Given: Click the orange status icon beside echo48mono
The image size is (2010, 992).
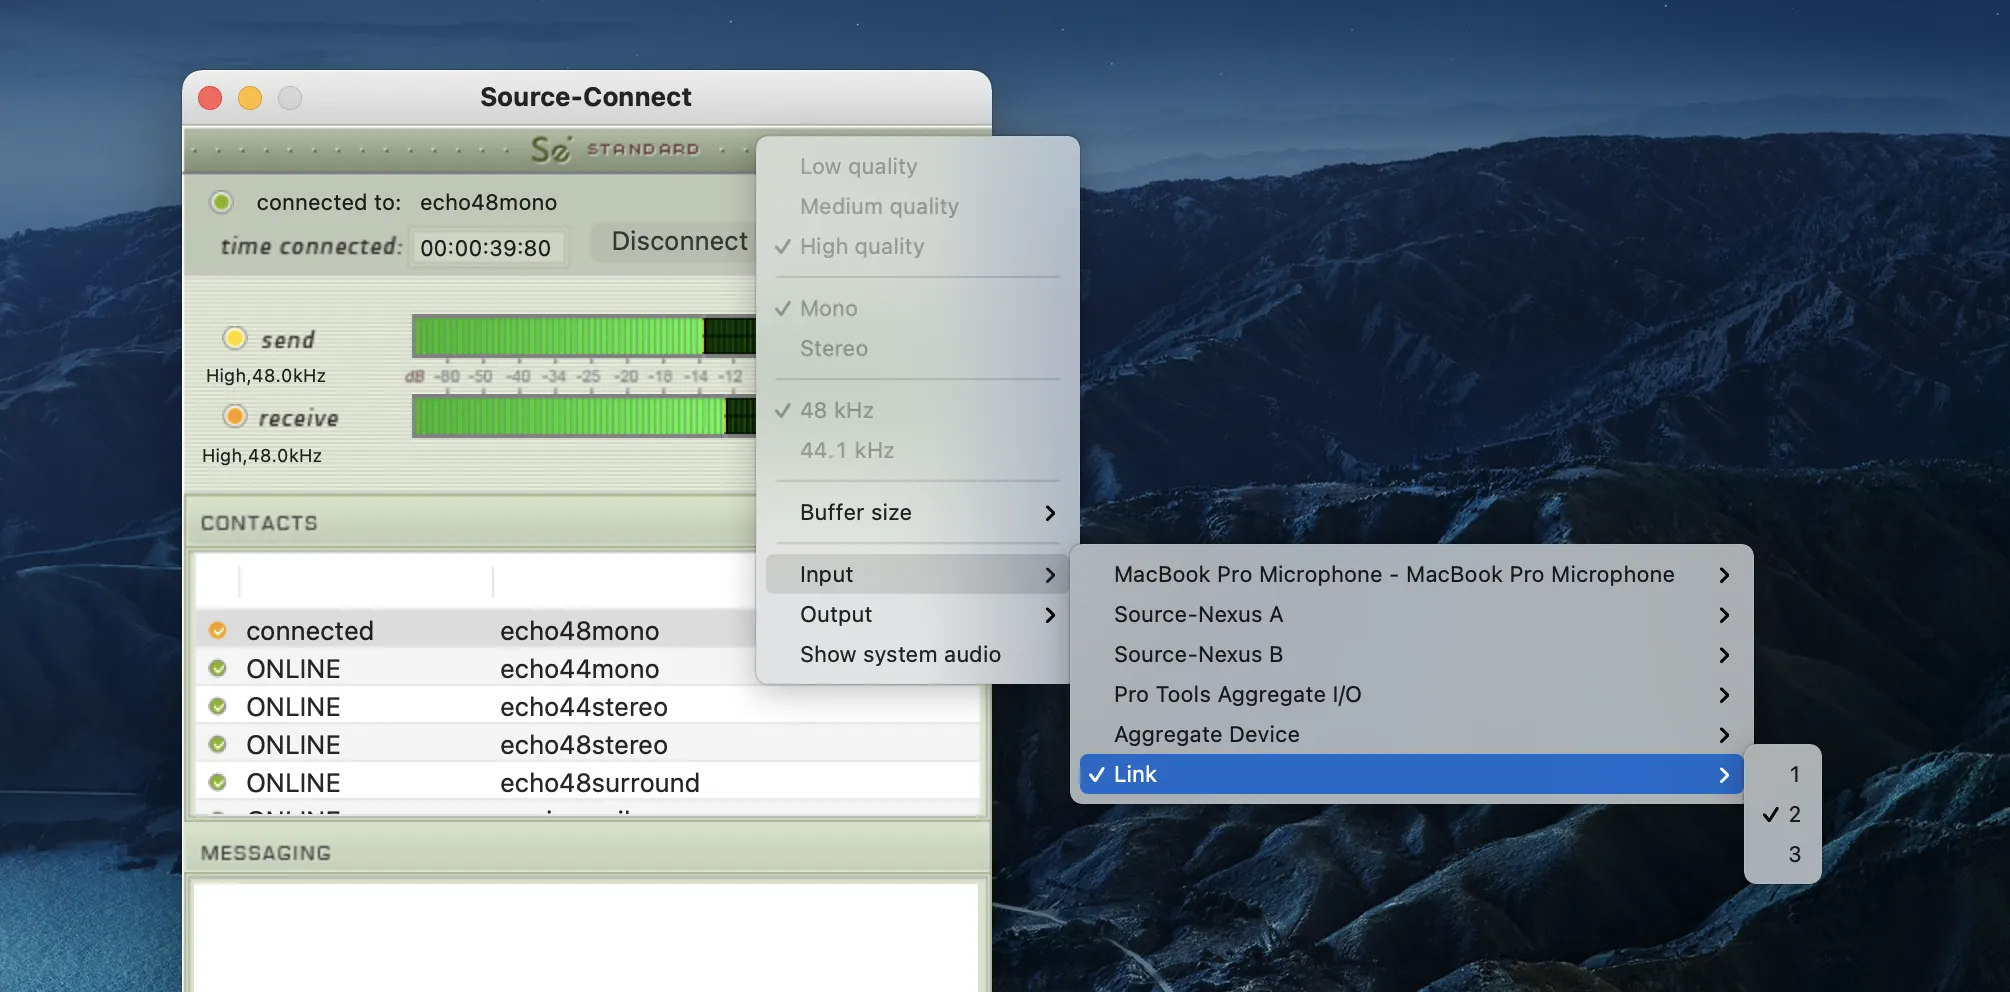Looking at the screenshot, I should (x=218, y=631).
